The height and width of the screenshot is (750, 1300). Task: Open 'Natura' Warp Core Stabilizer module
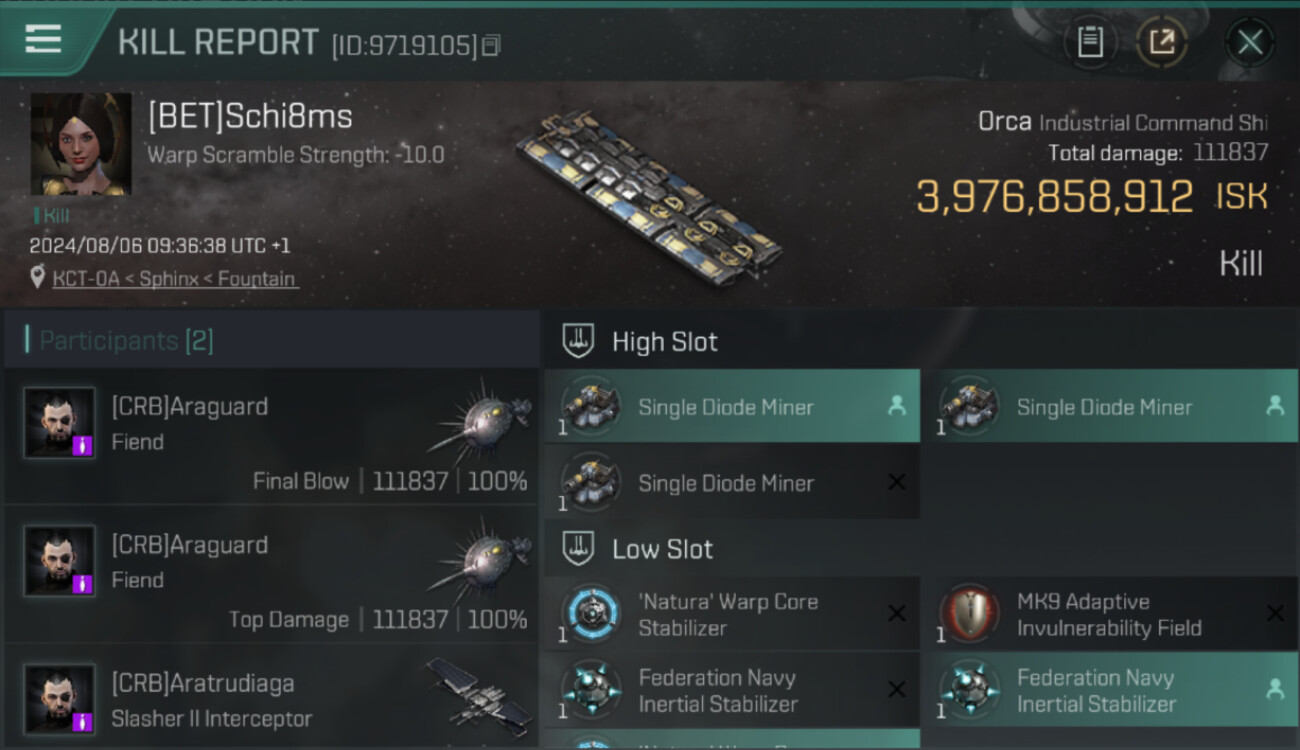(731, 615)
